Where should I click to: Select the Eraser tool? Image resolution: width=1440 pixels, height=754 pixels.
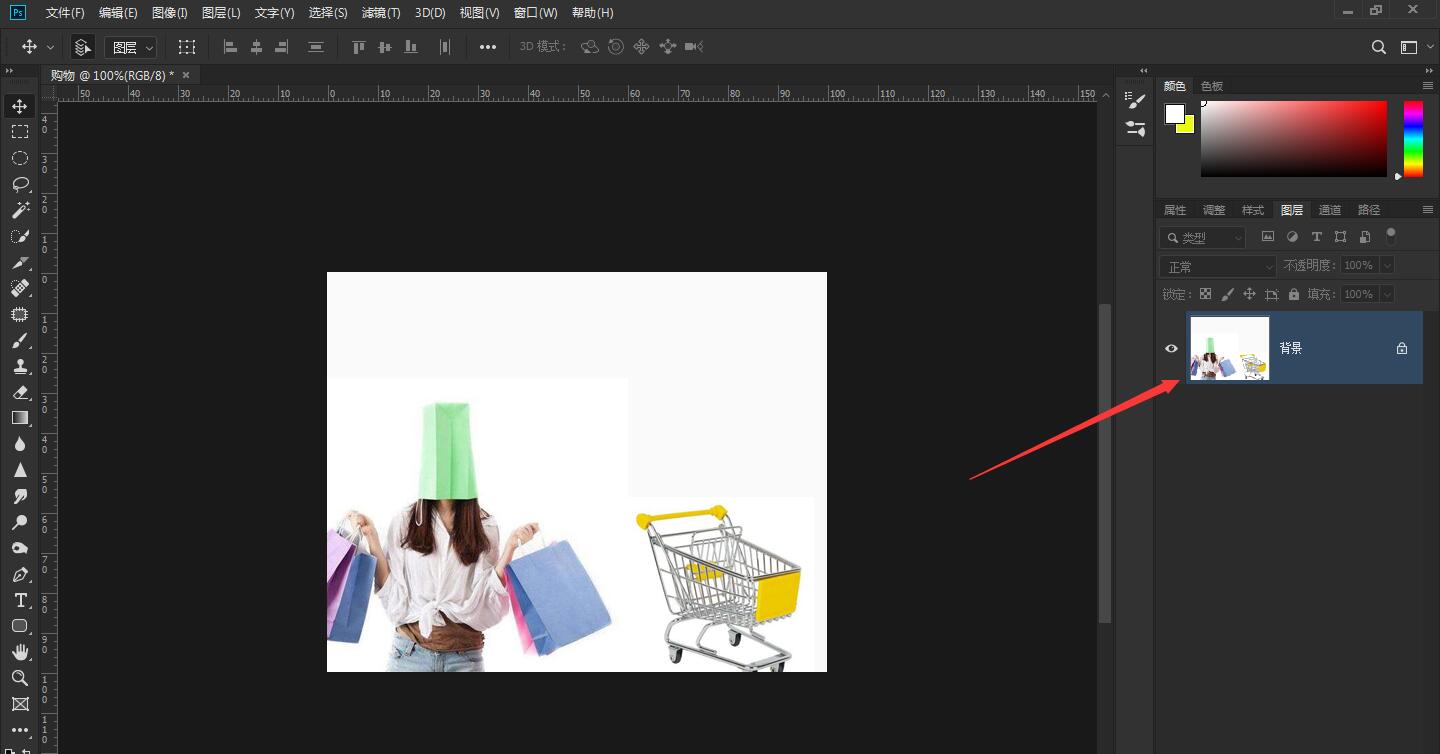[20, 392]
